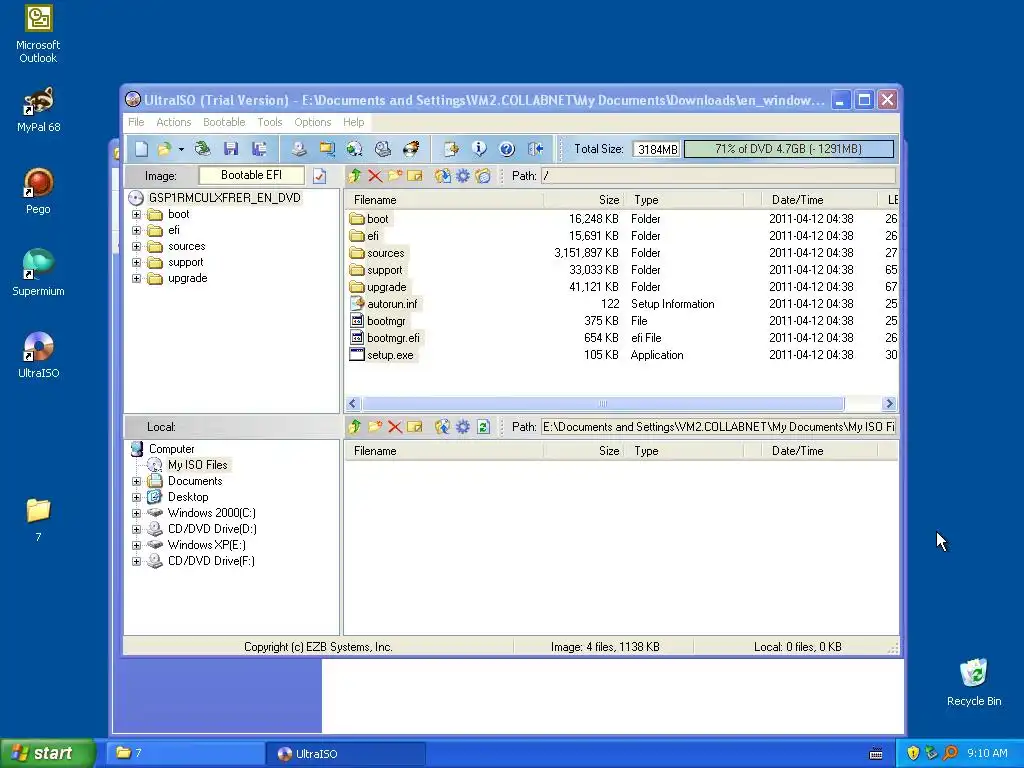Click the Open folder toolbar icon
This screenshot has height=768, width=1024.
(164, 149)
